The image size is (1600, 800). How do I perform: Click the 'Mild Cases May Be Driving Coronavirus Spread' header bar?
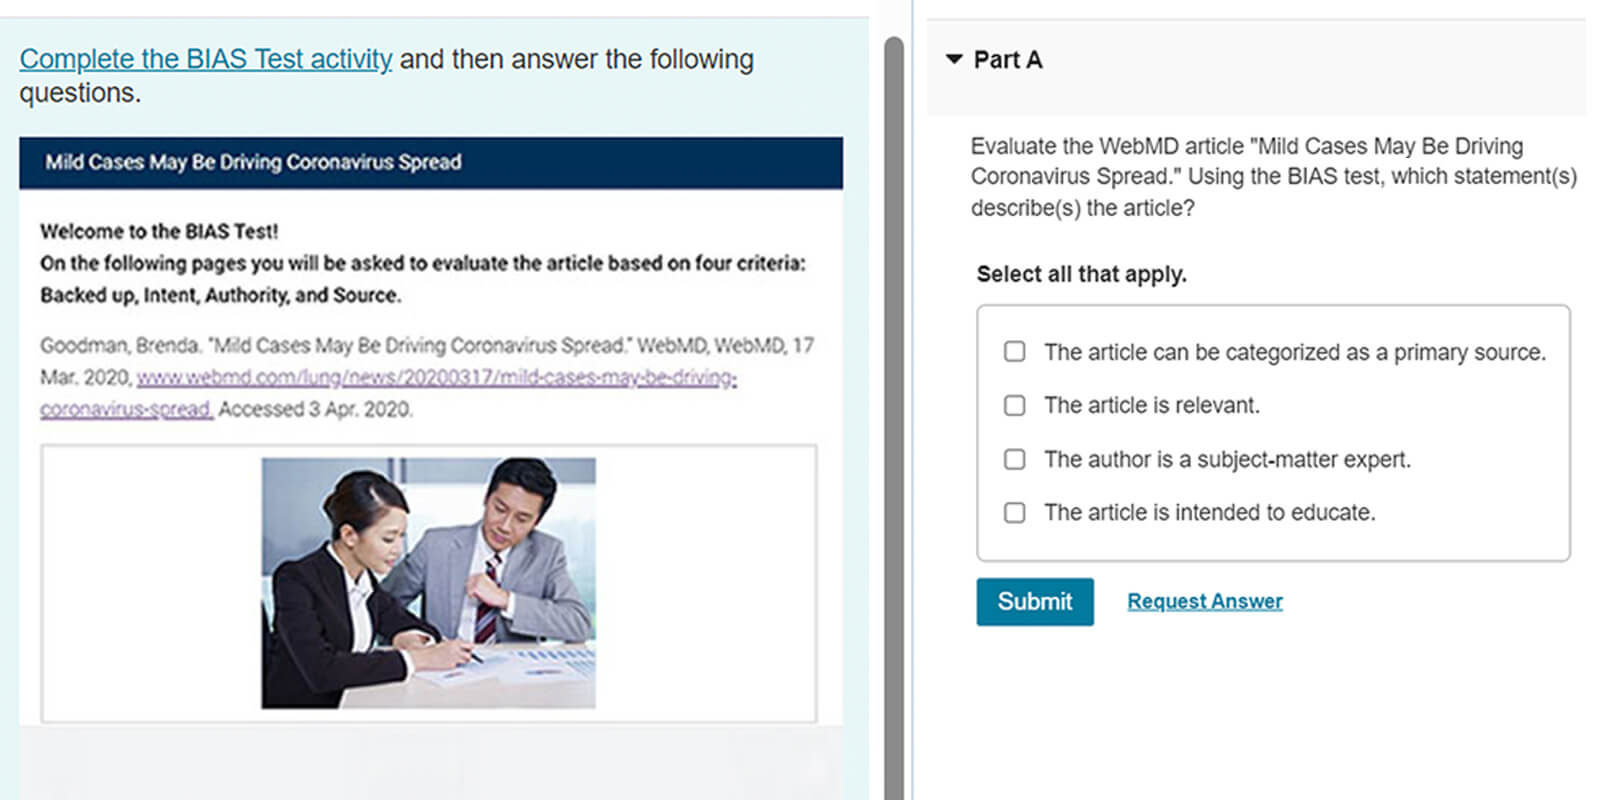(x=430, y=163)
